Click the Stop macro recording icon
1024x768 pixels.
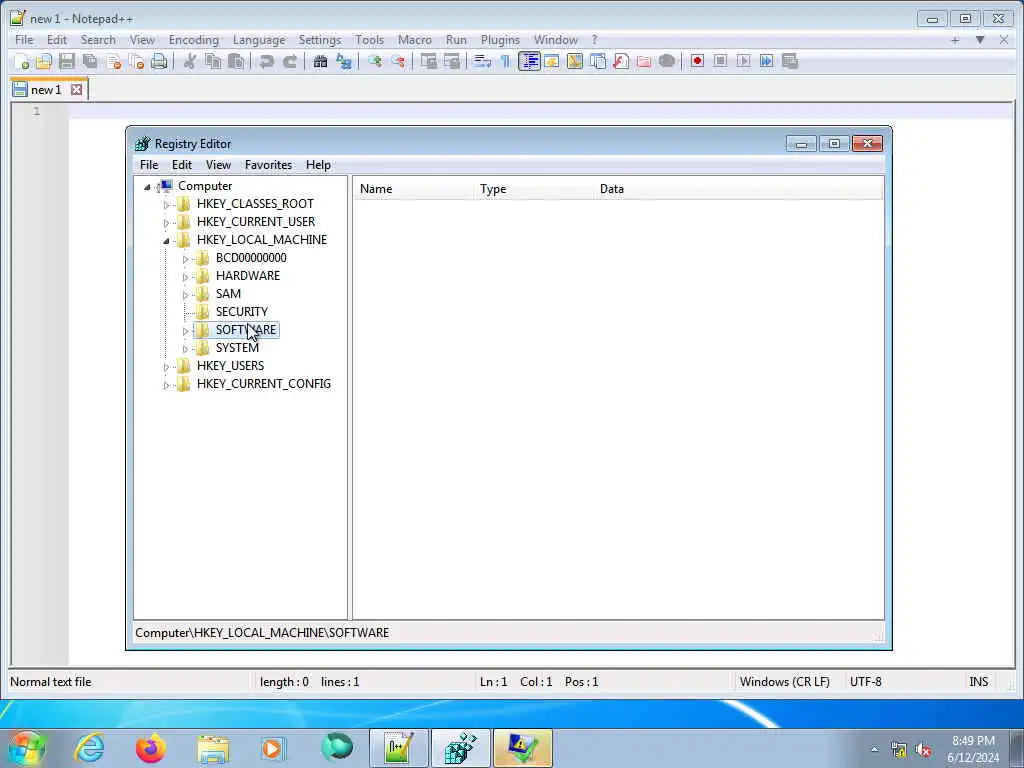pos(720,61)
